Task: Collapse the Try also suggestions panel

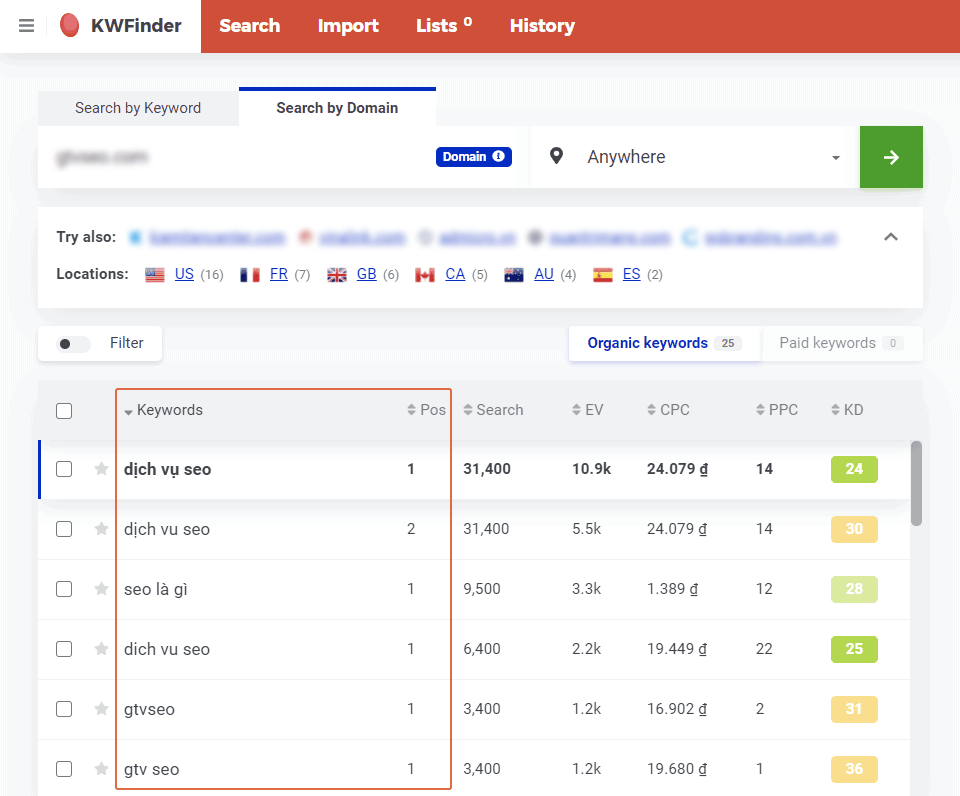Action: point(891,237)
